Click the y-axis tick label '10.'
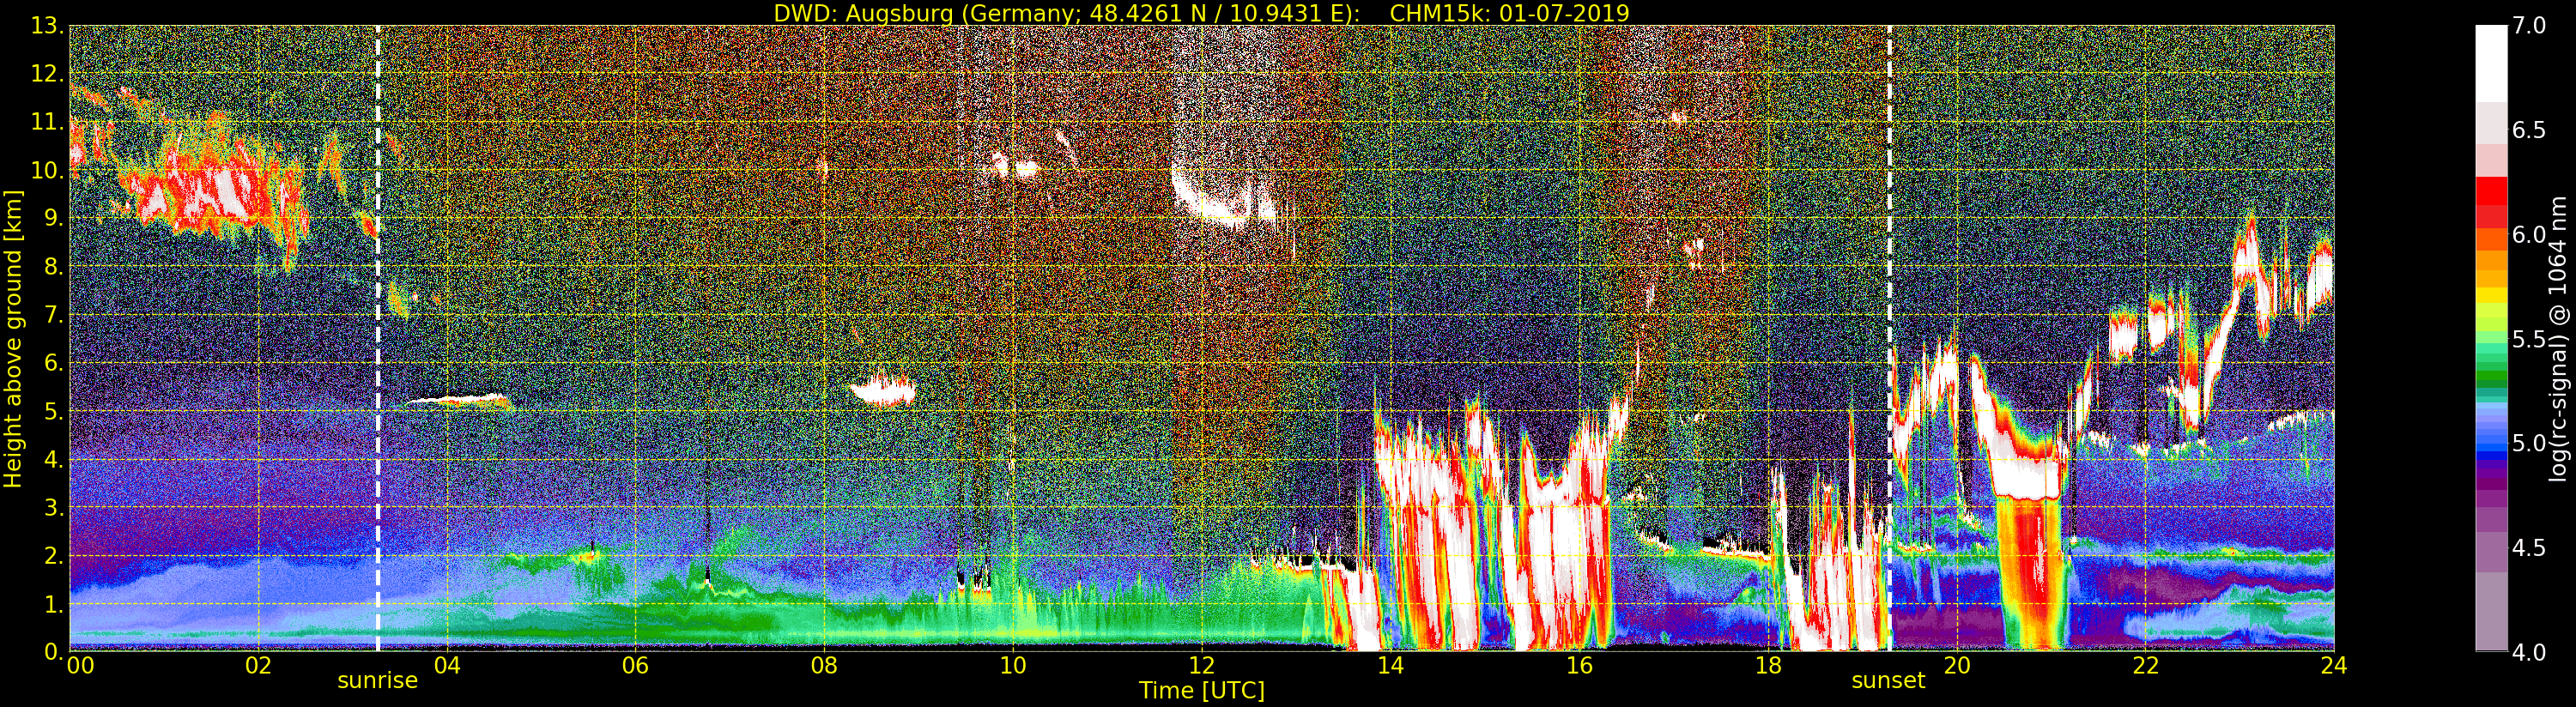This screenshot has width=2576, height=707. (x=48, y=171)
